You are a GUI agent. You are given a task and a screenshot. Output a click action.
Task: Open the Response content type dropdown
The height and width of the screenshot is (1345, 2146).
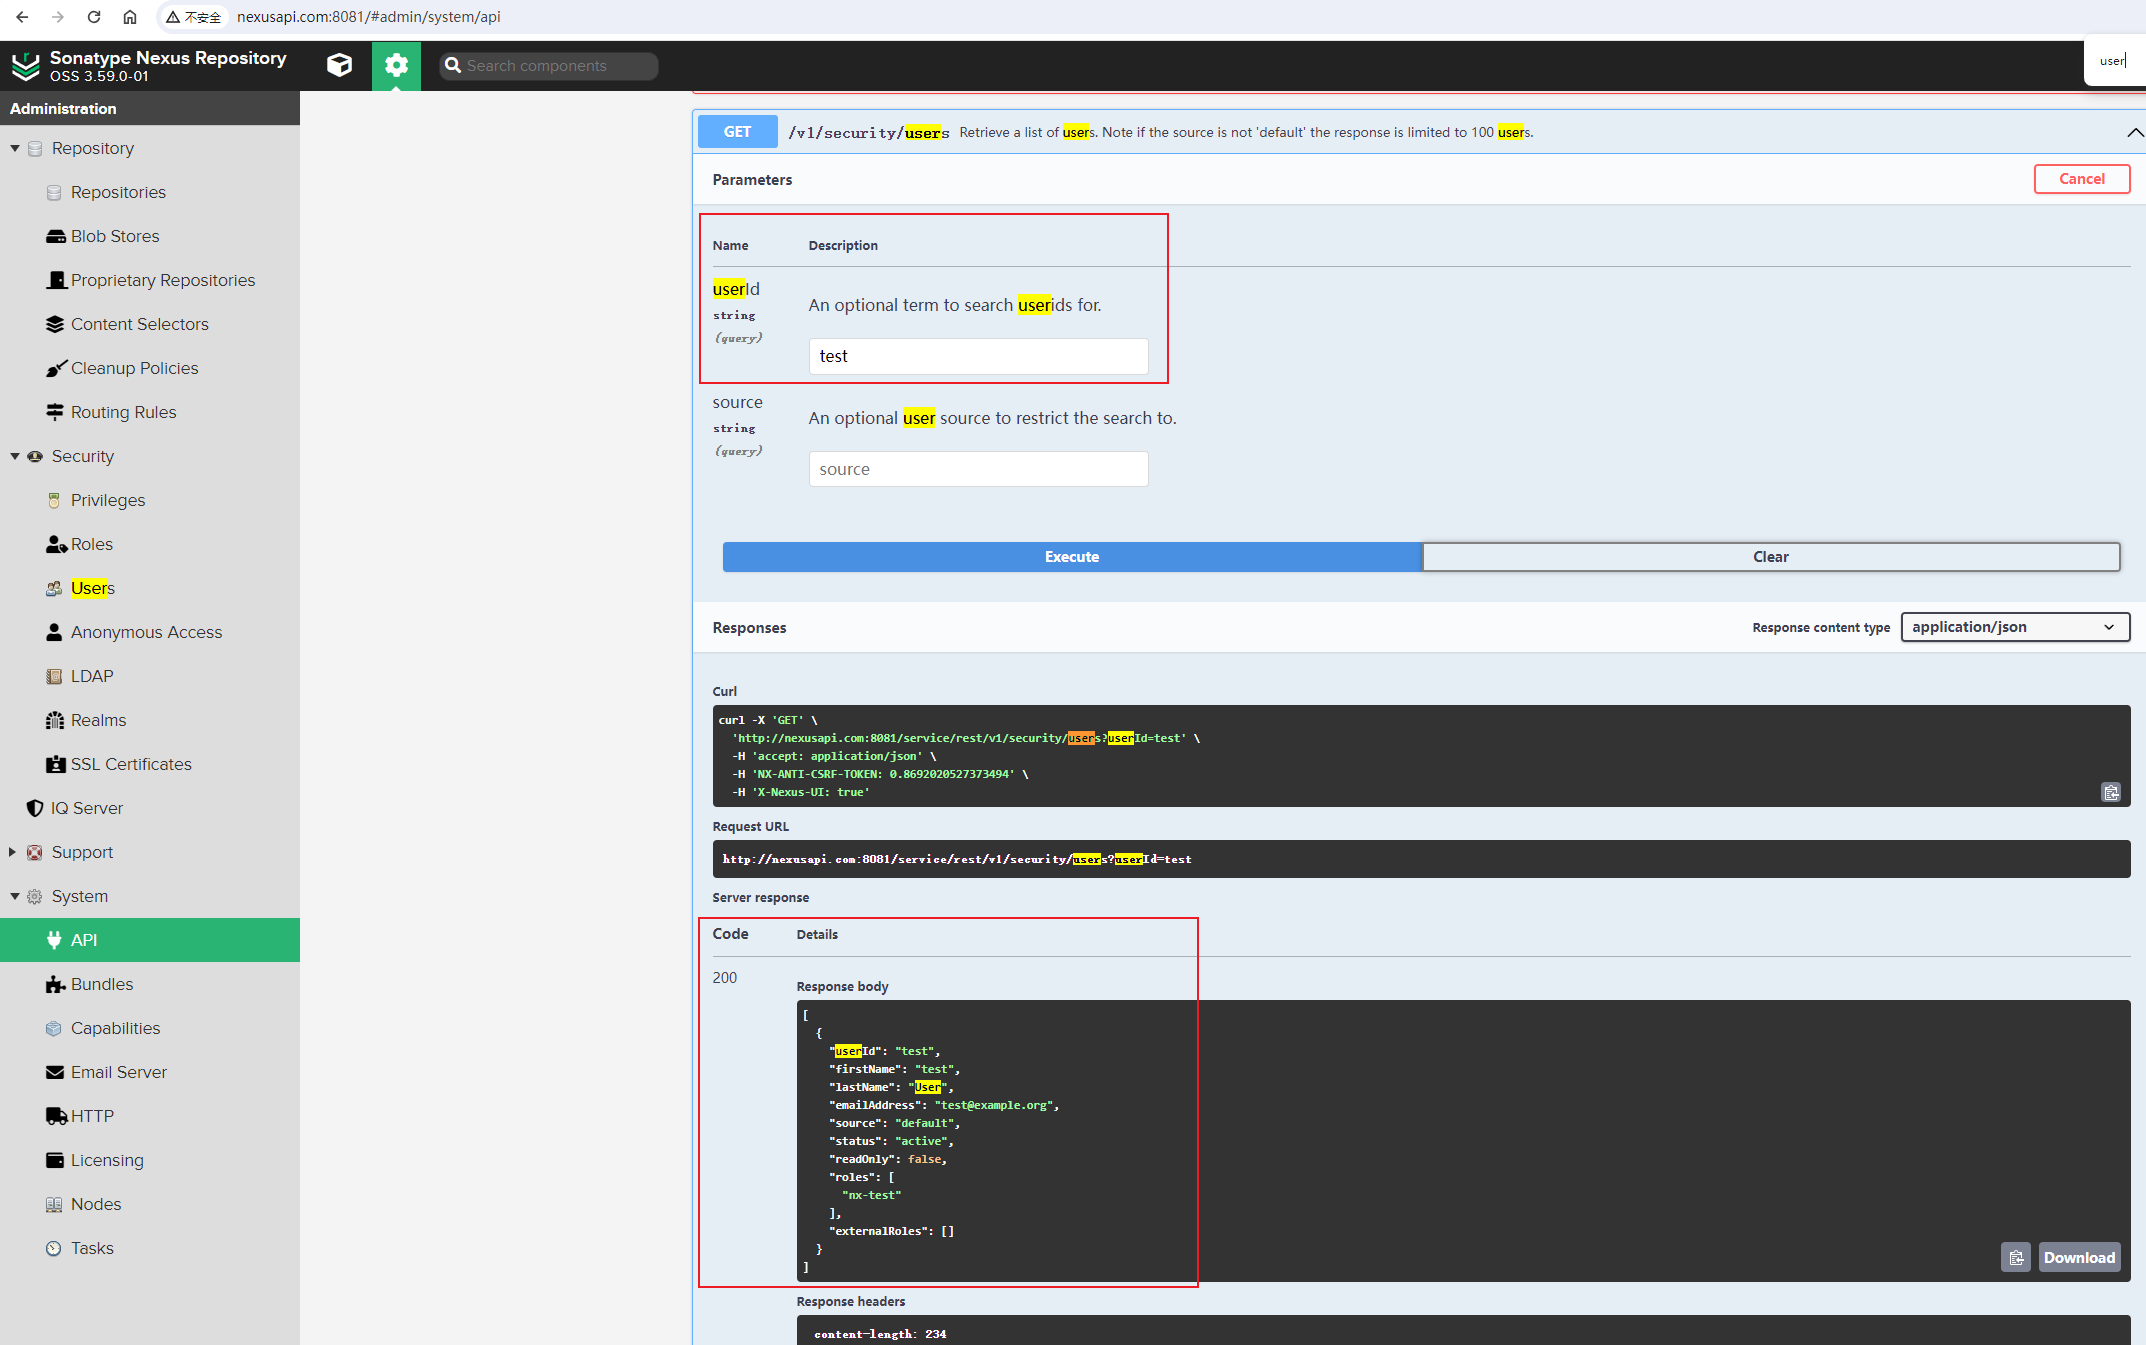click(2015, 627)
